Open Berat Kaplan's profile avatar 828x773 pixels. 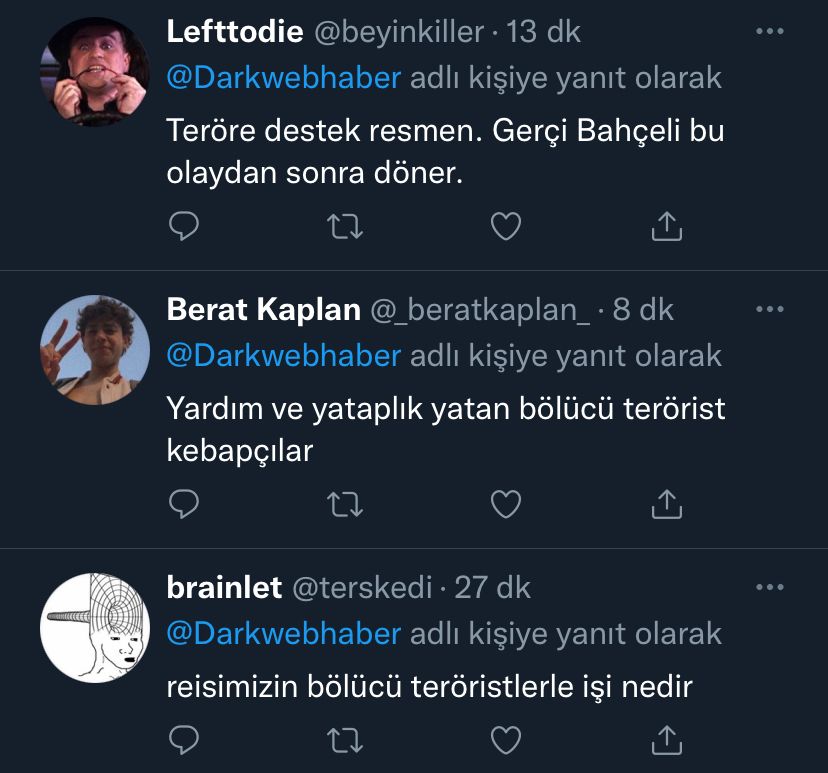click(x=95, y=349)
